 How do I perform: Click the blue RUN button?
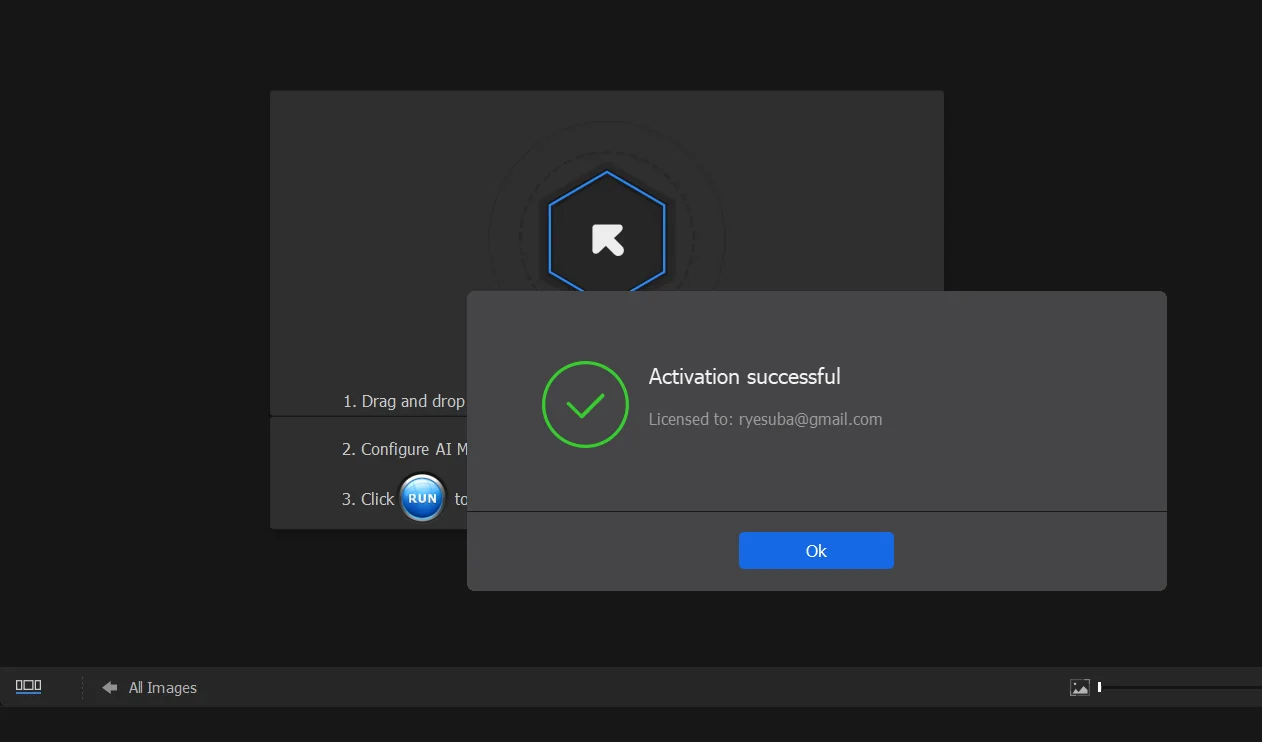pyautogui.click(x=422, y=498)
